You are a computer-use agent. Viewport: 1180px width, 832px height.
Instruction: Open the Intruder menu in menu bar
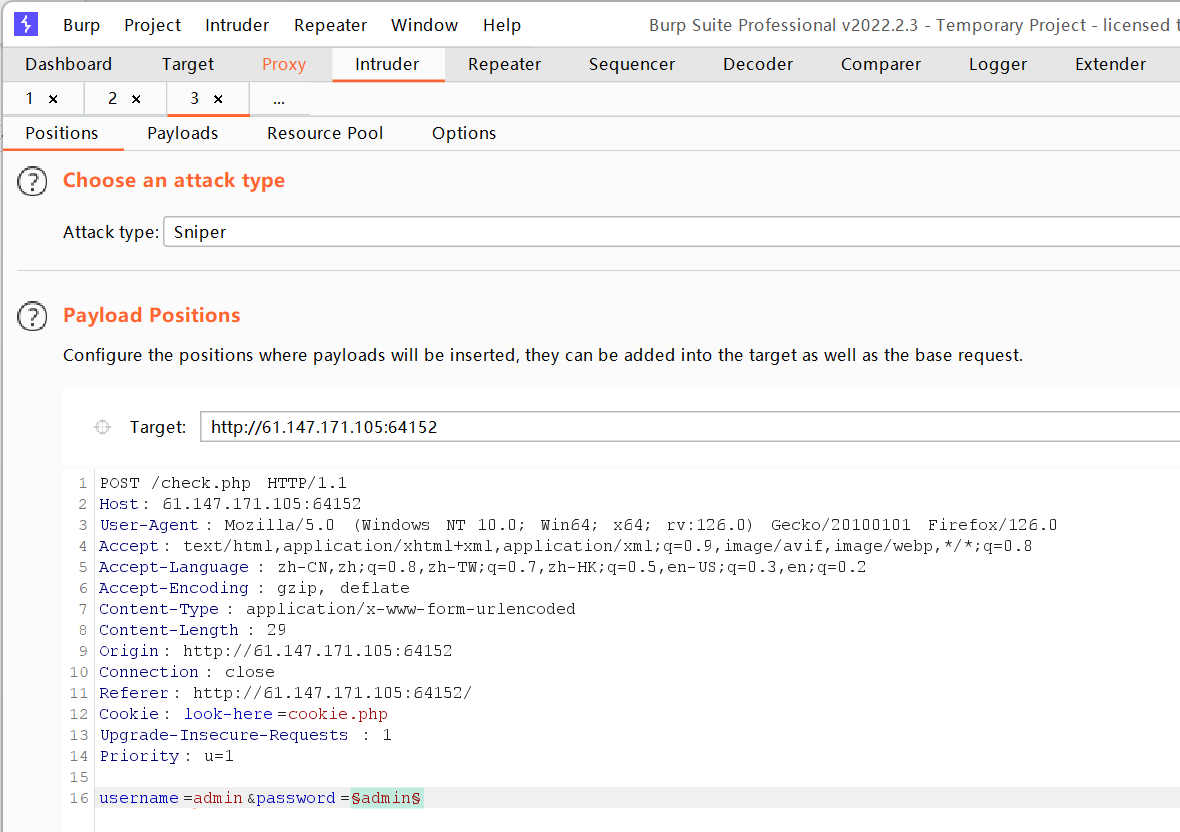tap(236, 25)
